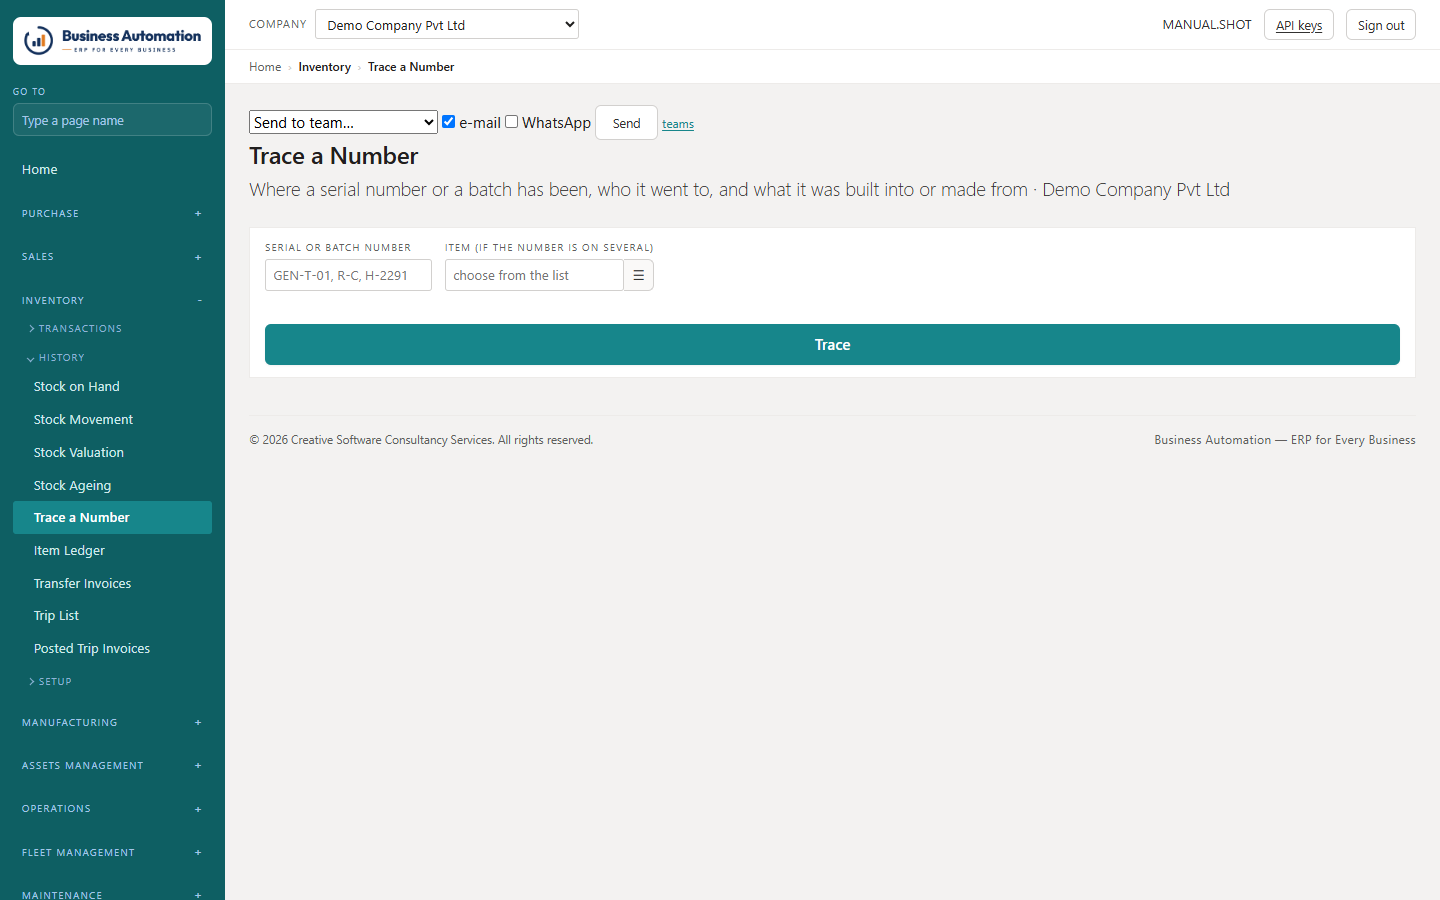1440x900 pixels.
Task: Open Stock Ageing page
Action: pyautogui.click(x=112, y=485)
